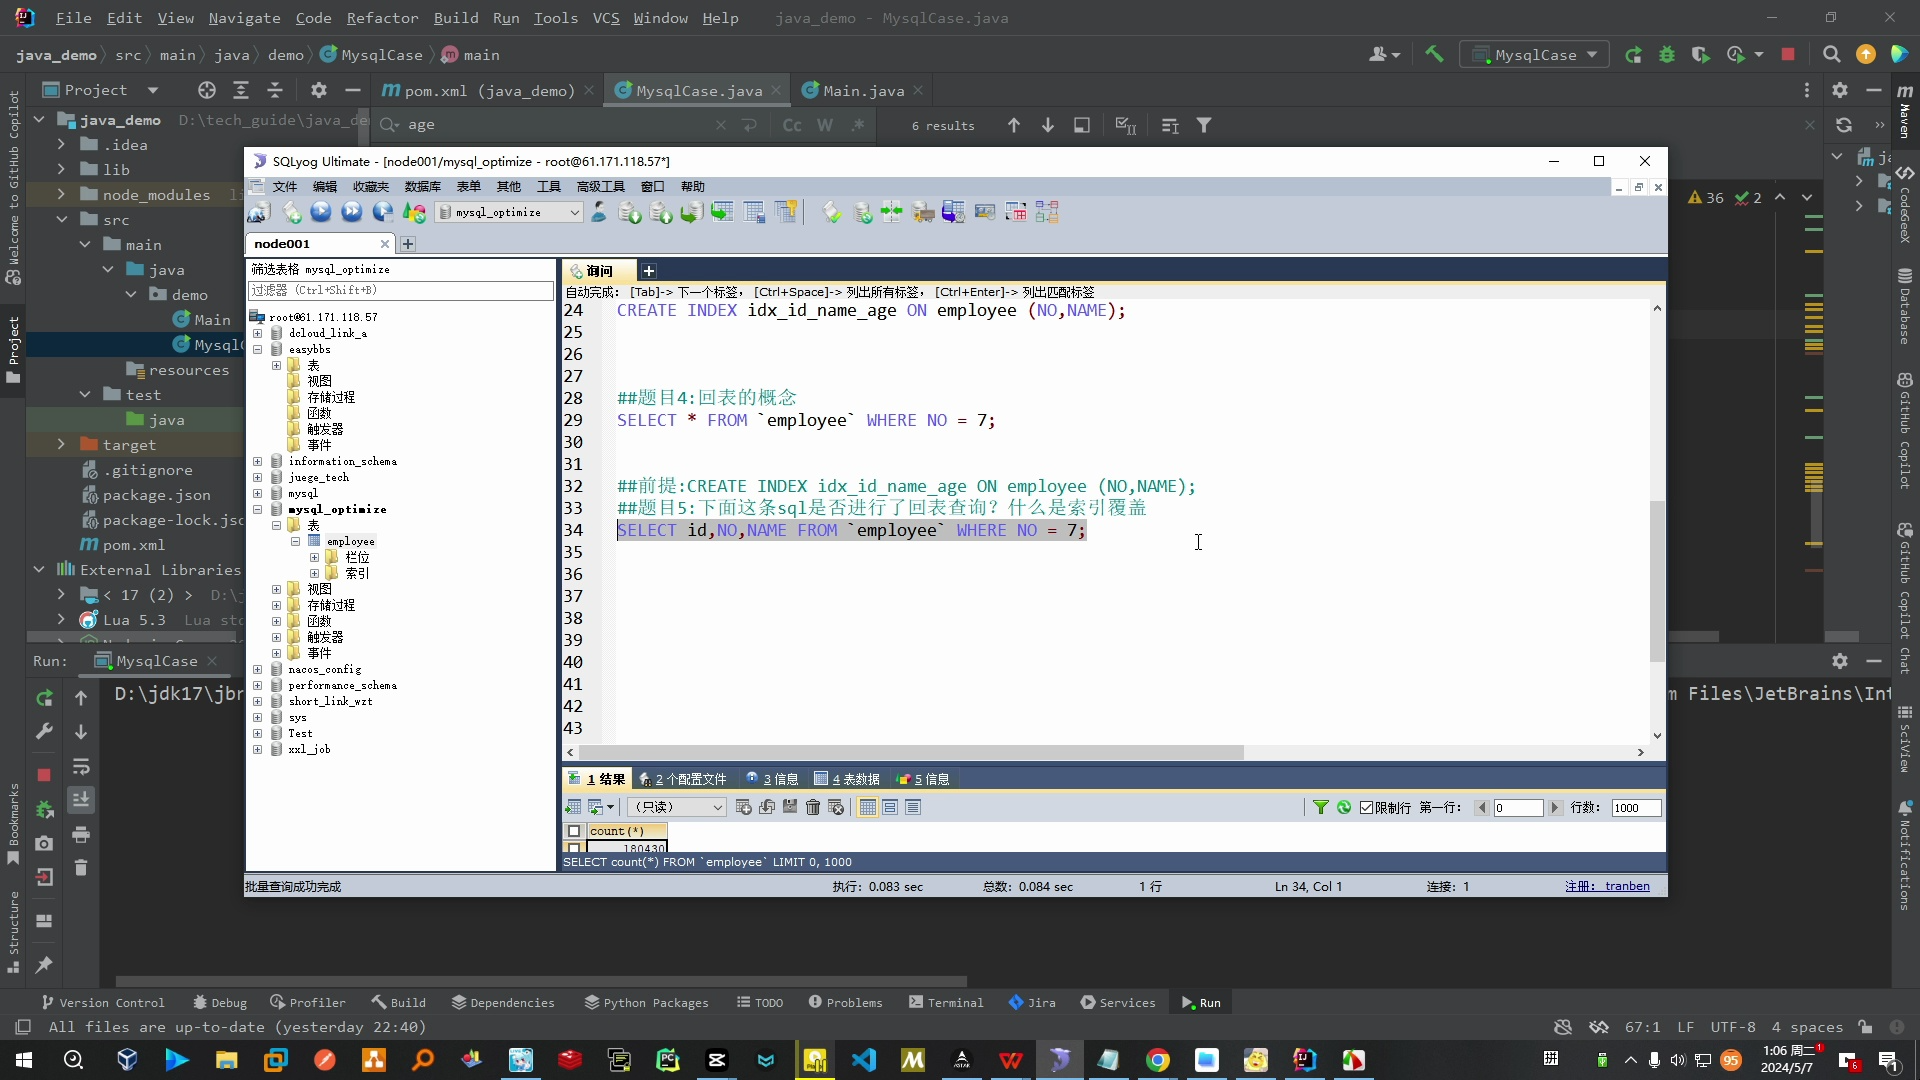Switch result to grid view icon
The height and width of the screenshot is (1080, 1920).
coord(868,807)
